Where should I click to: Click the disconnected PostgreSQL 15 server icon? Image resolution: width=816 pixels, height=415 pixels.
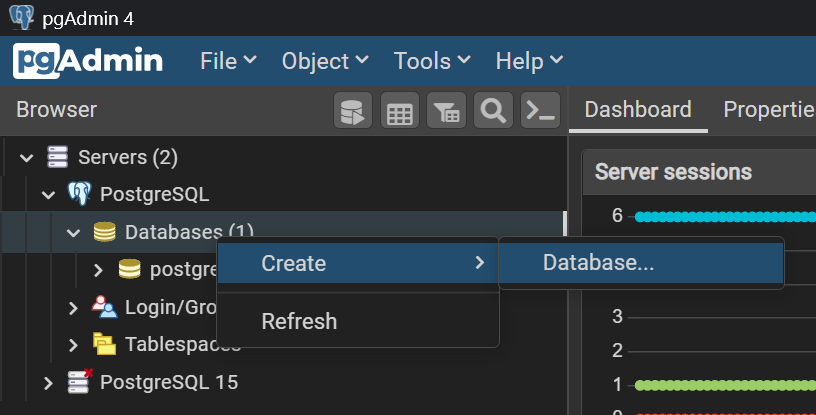[79, 381]
